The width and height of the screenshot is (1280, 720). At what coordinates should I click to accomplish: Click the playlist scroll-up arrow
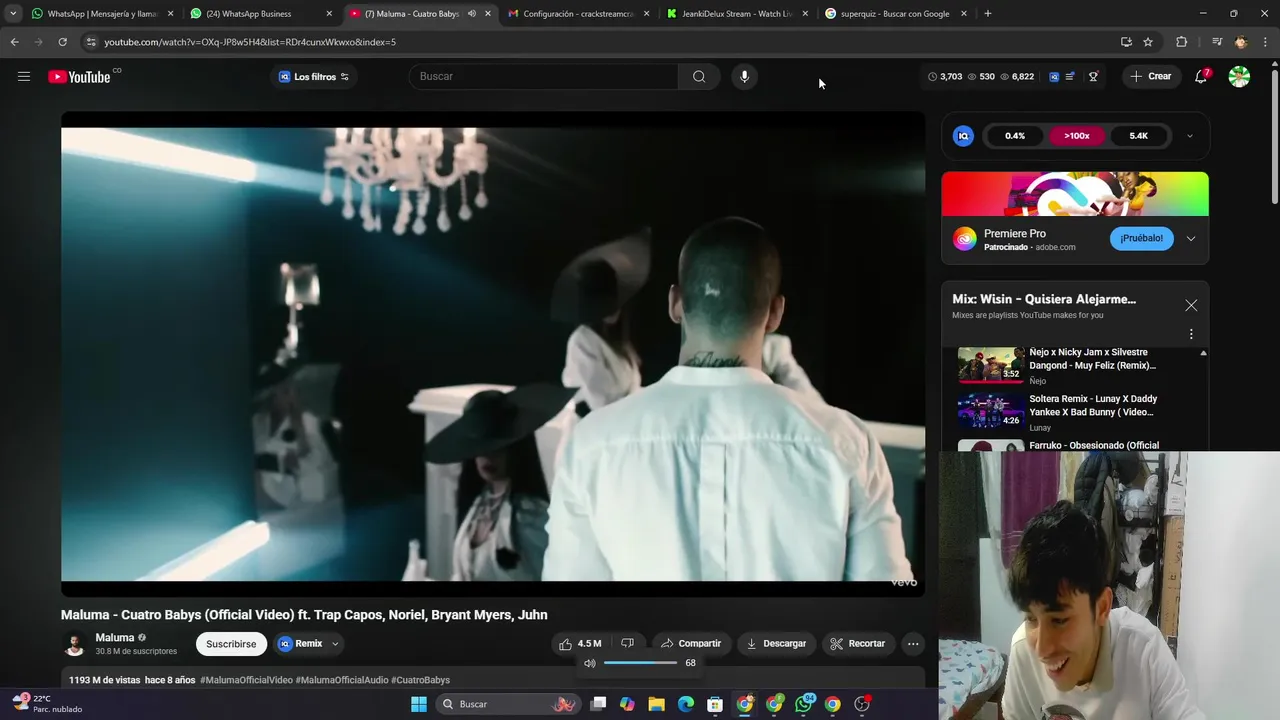click(x=1203, y=353)
